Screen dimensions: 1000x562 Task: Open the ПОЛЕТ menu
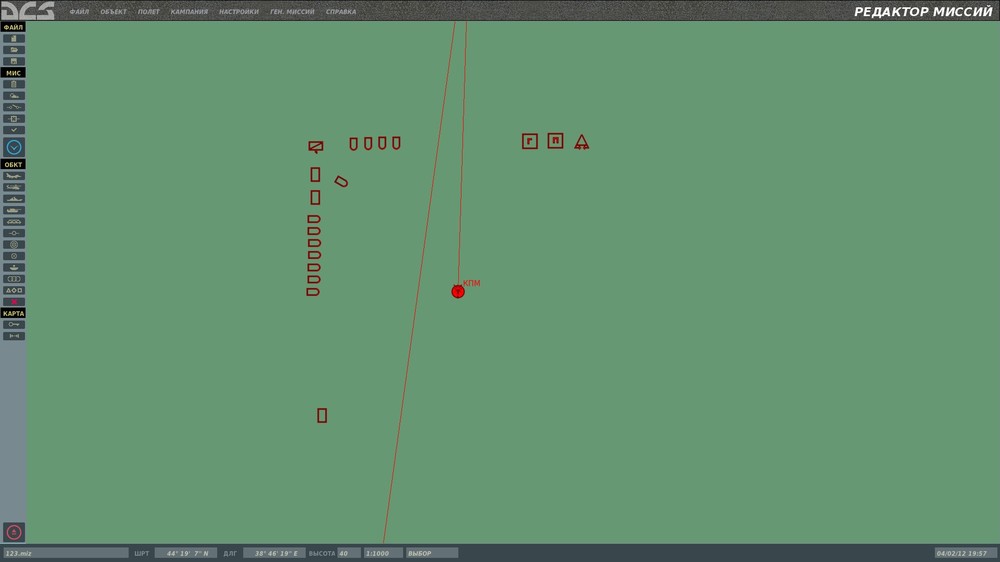click(149, 11)
